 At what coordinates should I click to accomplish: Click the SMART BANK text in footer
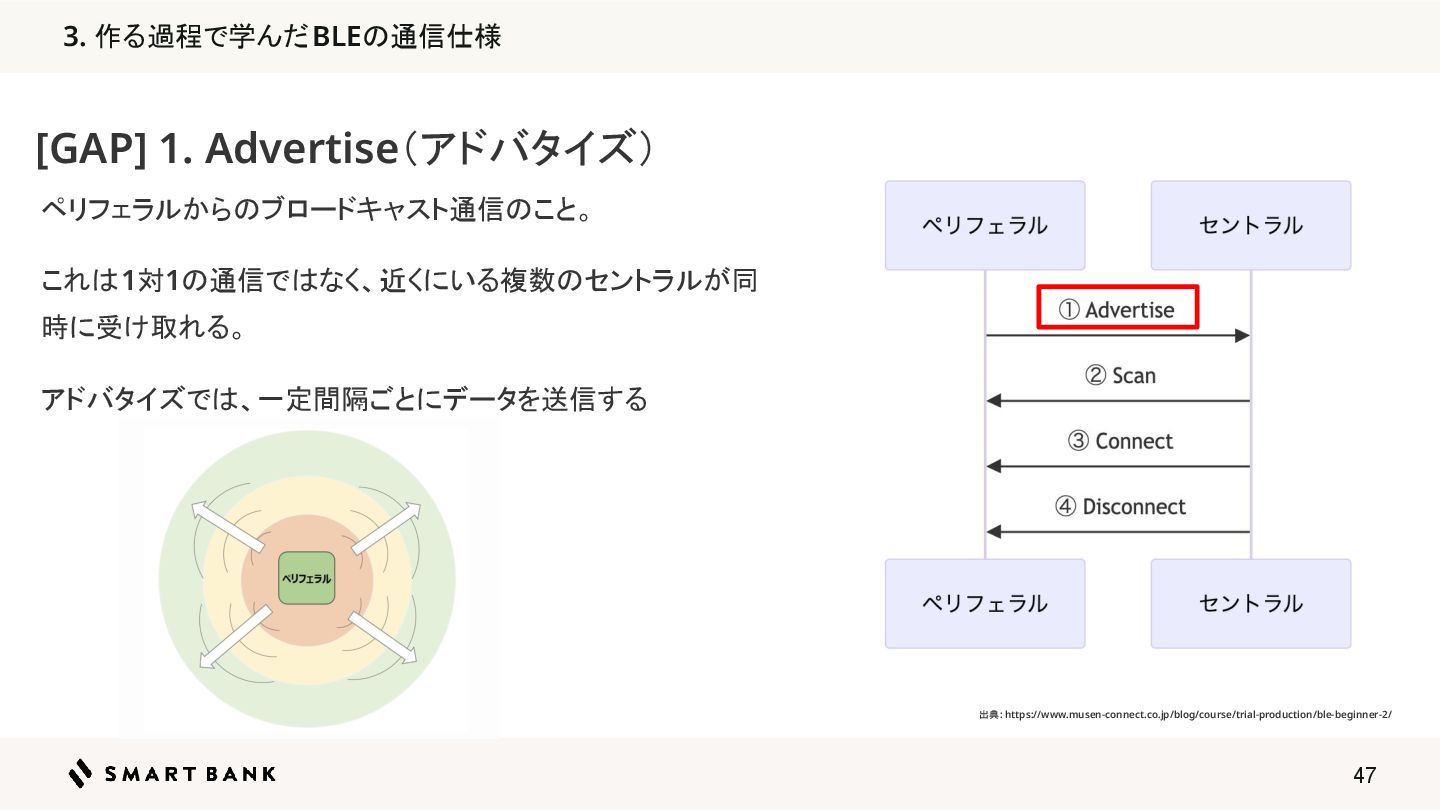click(190, 773)
